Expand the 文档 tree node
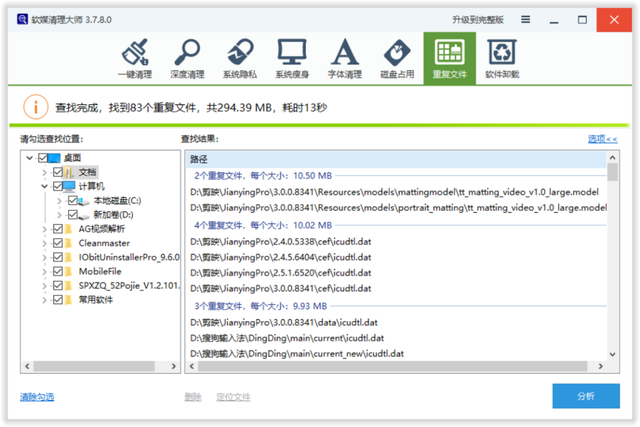This screenshot has height=427, width=640. click(x=44, y=172)
